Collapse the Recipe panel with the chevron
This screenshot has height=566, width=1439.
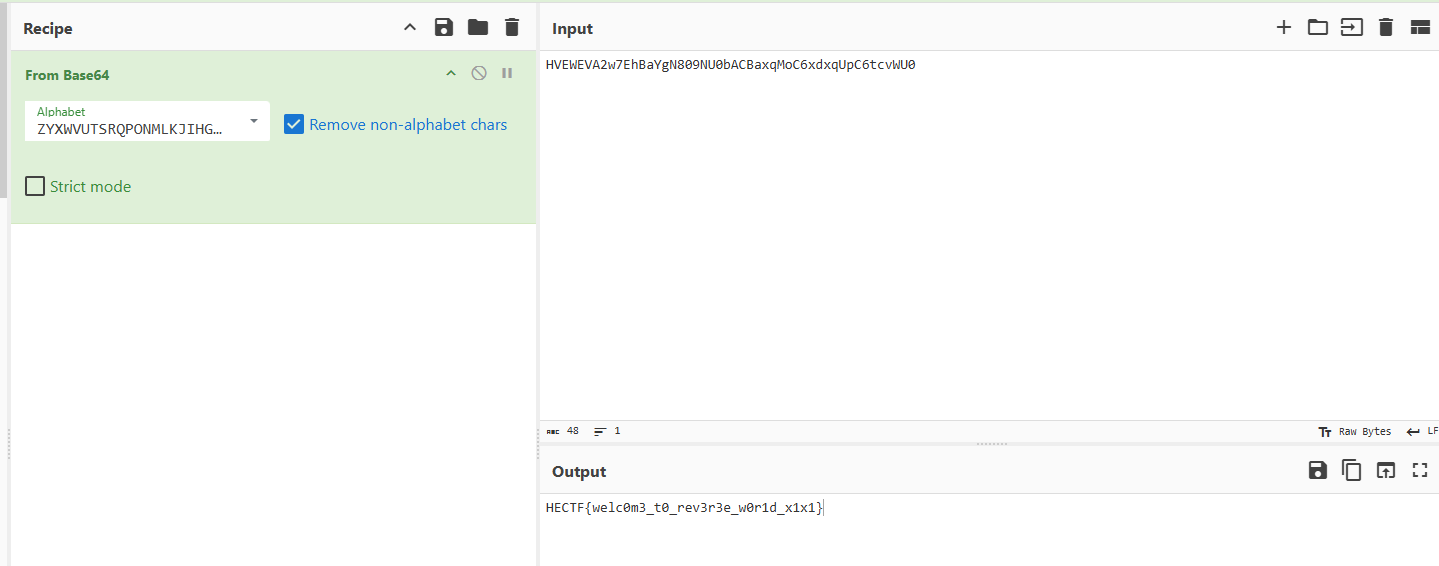point(410,28)
